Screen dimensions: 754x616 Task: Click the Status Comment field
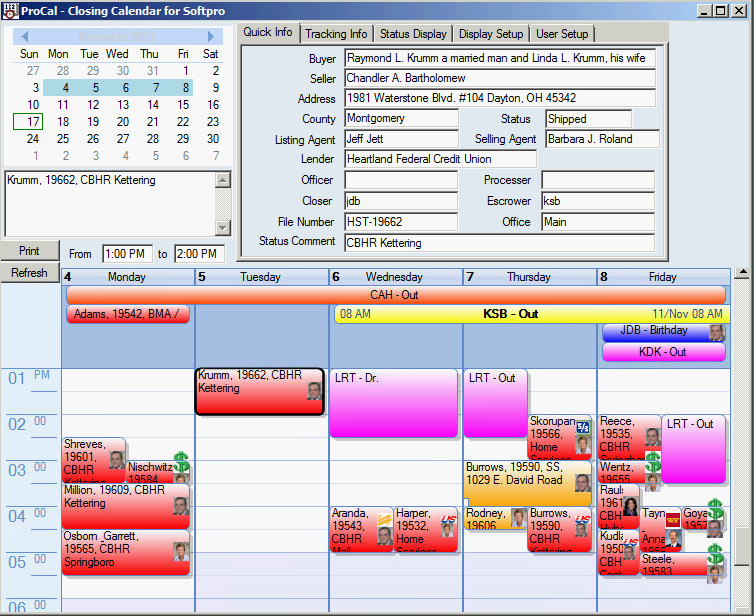pos(500,243)
